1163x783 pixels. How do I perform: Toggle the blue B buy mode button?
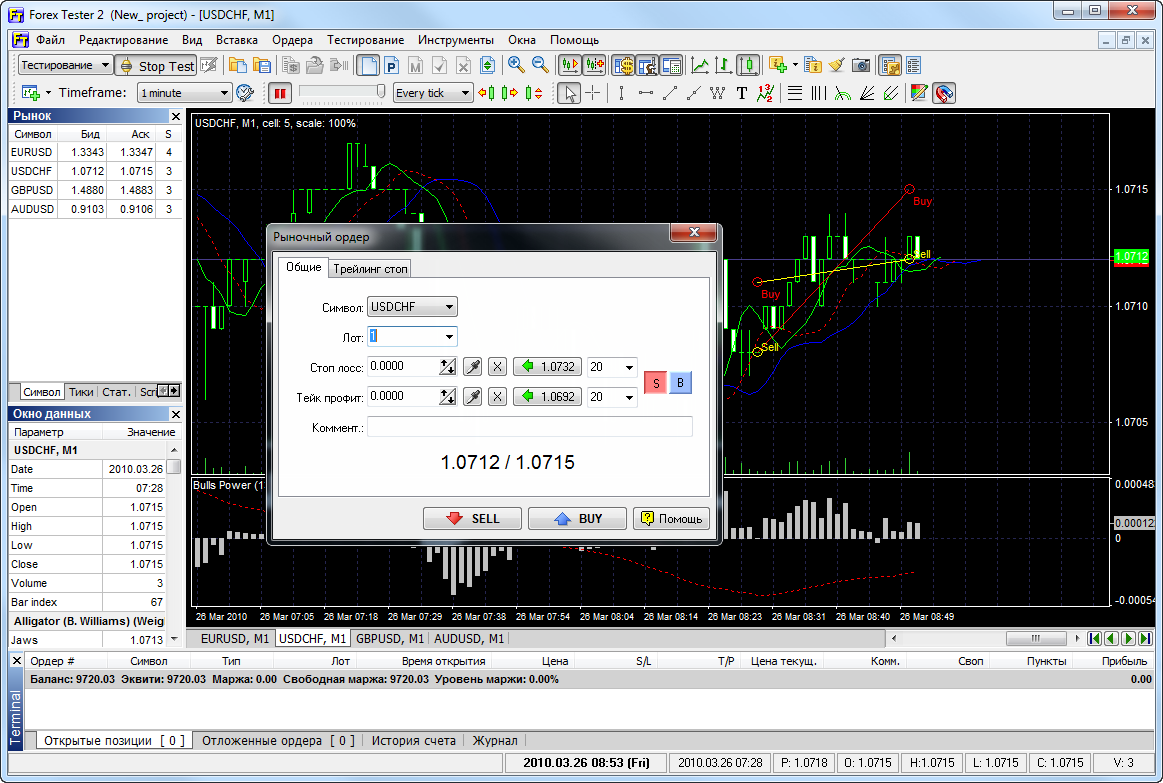coord(680,382)
